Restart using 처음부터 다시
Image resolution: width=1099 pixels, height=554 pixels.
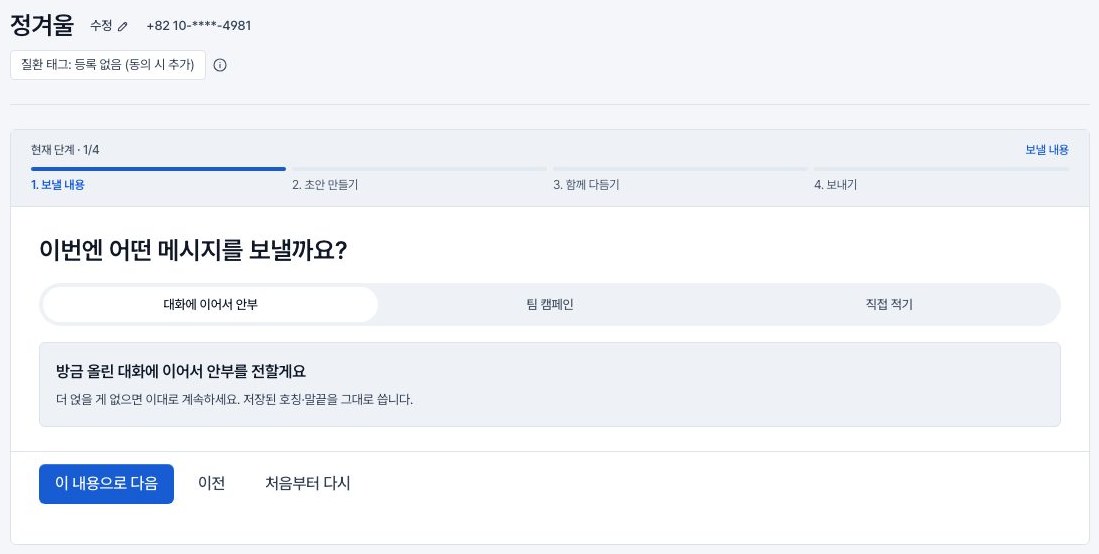pos(308,484)
